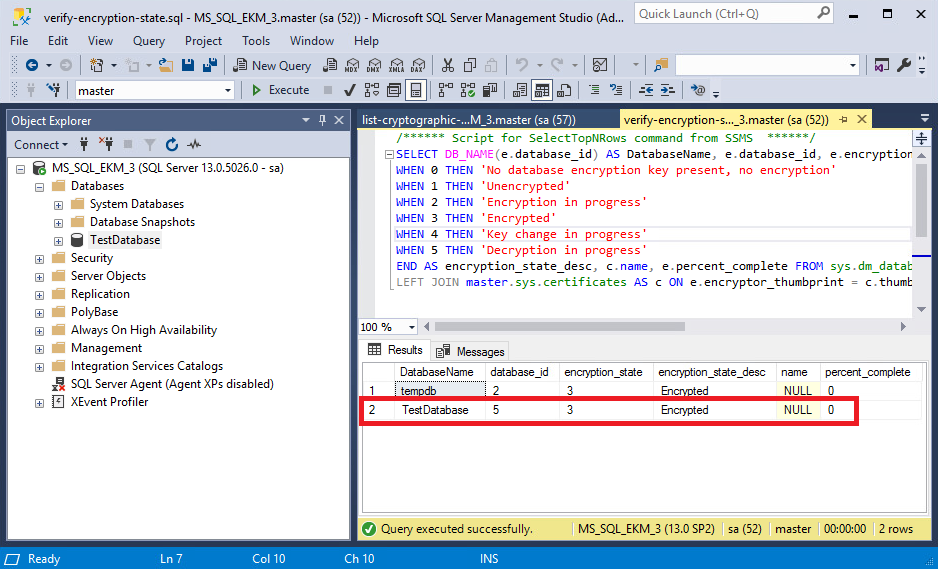This screenshot has width=938, height=569.
Task: Open the Connect dropdown in Object Explorer
Action: tap(41, 145)
